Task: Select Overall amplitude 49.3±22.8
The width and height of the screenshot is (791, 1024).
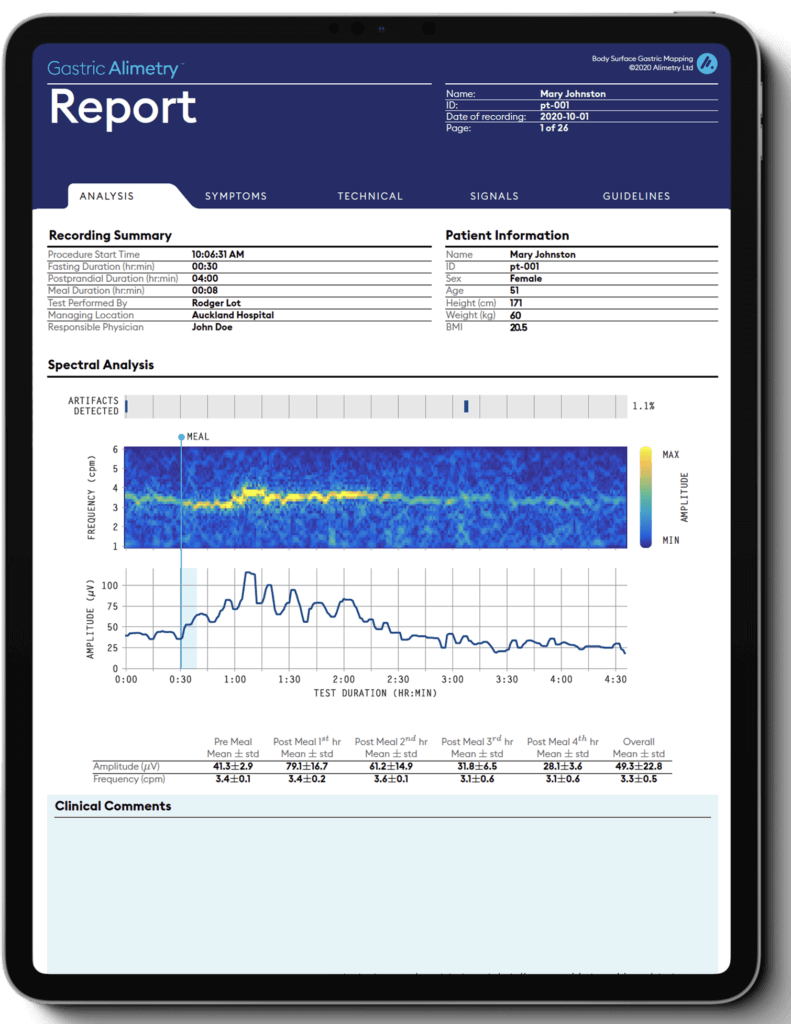Action: tap(638, 766)
